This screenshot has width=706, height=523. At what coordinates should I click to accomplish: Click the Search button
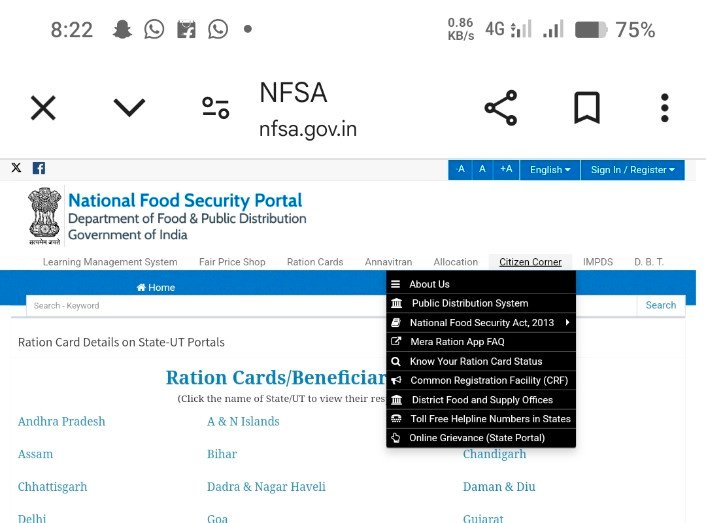(661, 305)
